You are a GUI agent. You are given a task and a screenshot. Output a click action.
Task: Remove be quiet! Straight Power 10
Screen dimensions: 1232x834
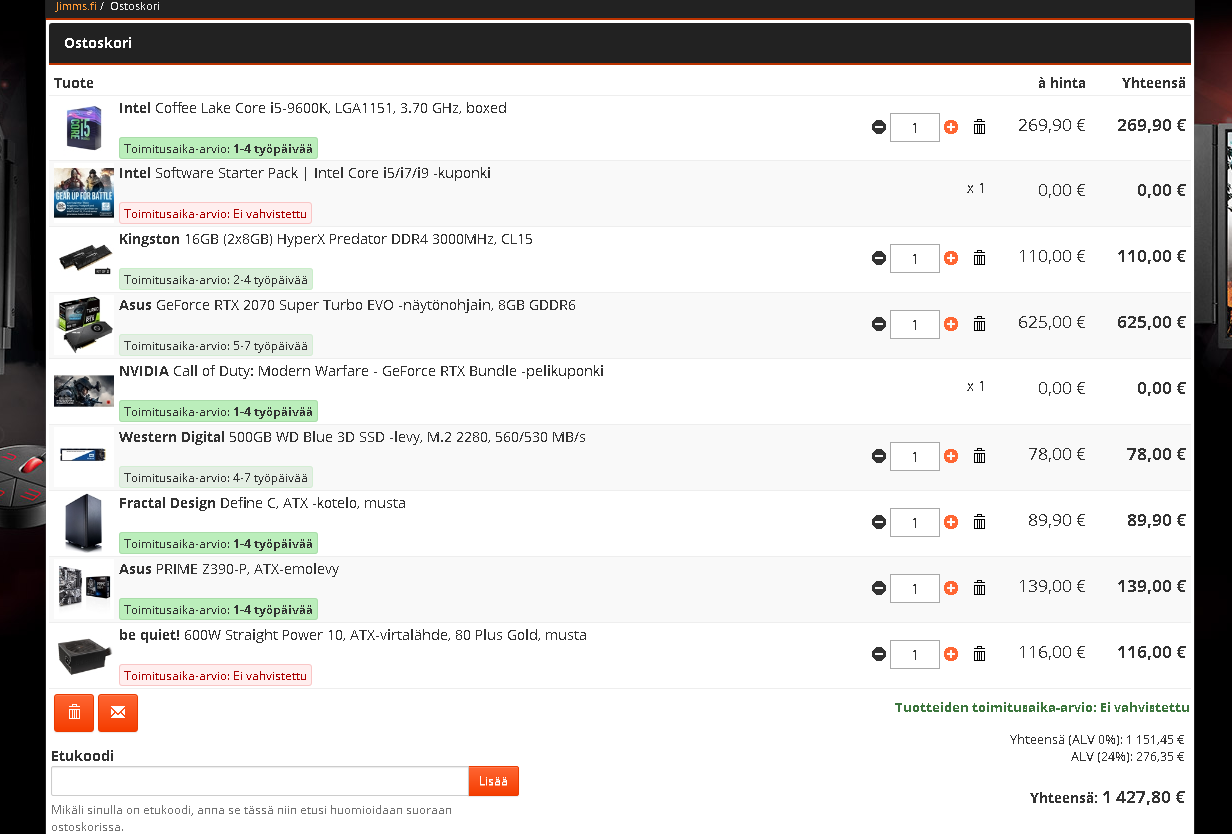(979, 654)
